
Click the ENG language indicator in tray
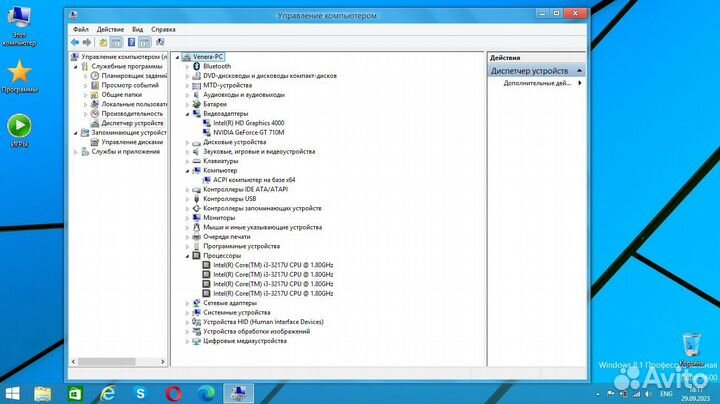[666, 394]
